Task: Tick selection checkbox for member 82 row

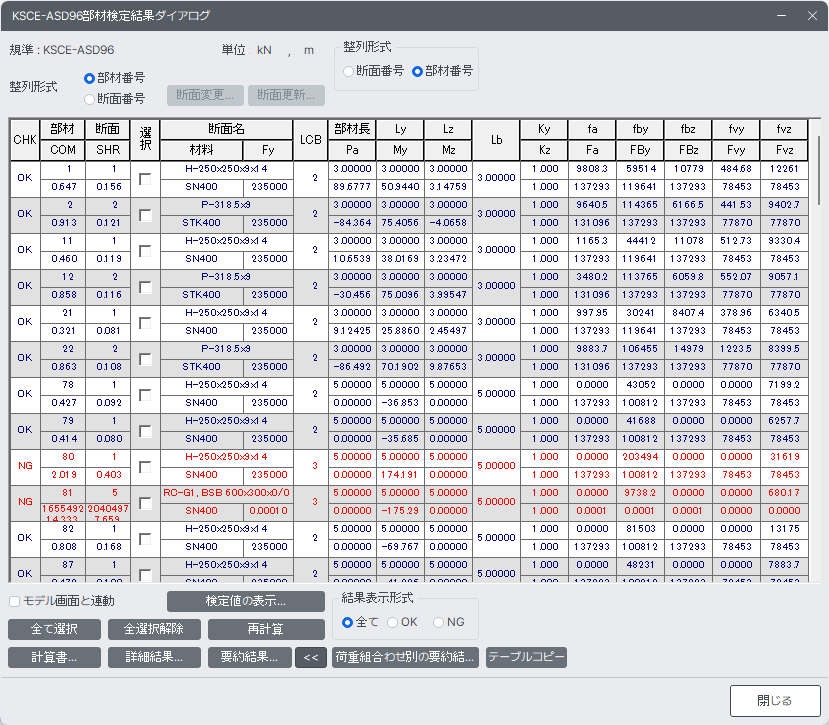Action: 145,538
